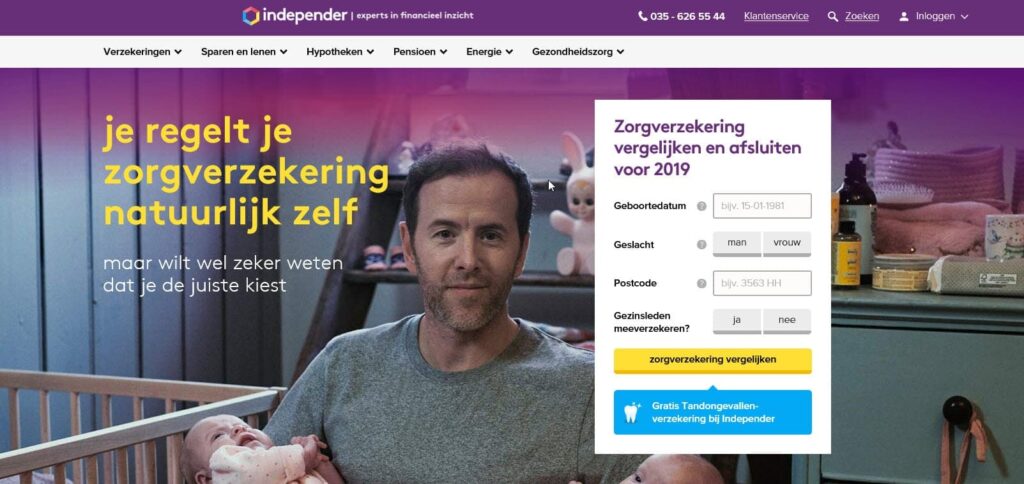The image size is (1024, 484).
Task: Click the phone icon beside 035 number
Action: click(643, 16)
